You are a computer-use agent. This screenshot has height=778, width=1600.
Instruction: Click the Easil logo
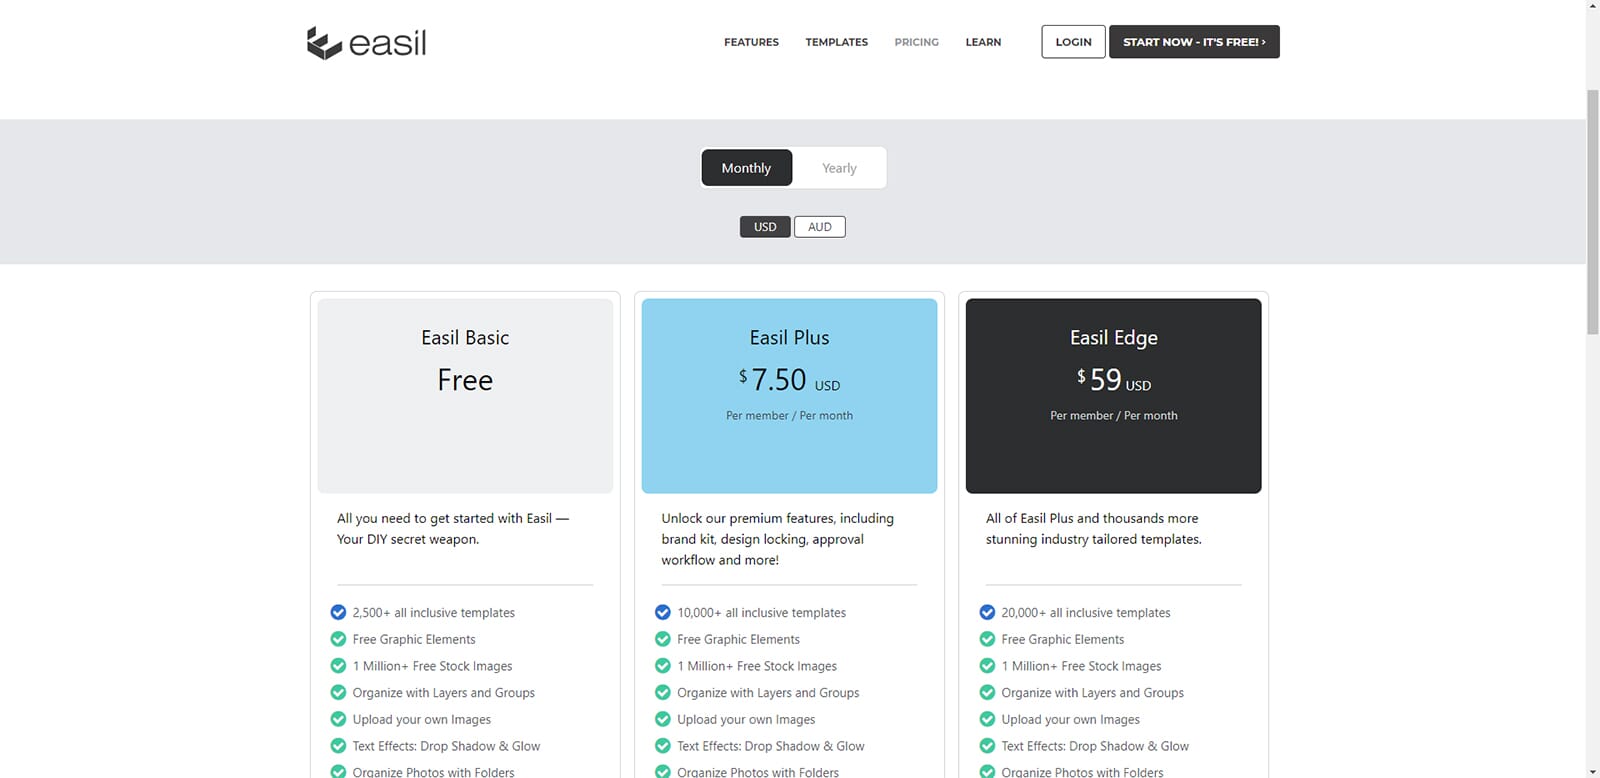(367, 43)
